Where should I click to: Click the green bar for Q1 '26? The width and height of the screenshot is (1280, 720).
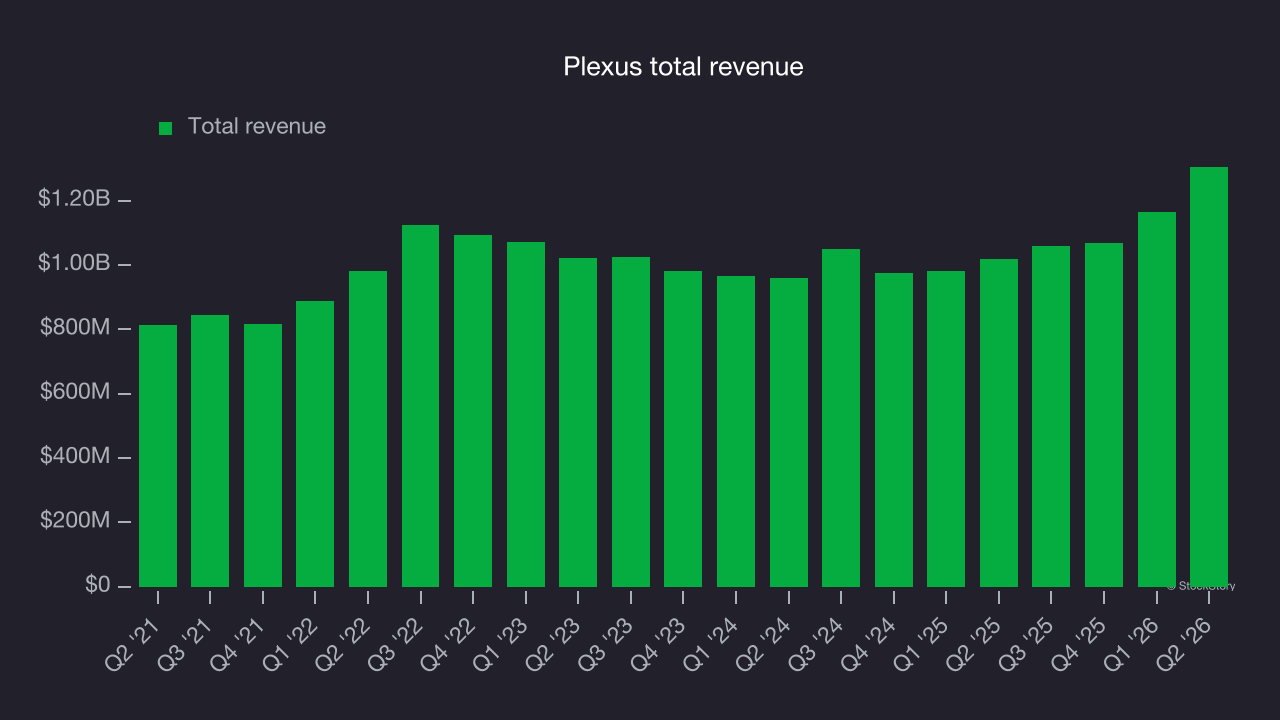1157,400
